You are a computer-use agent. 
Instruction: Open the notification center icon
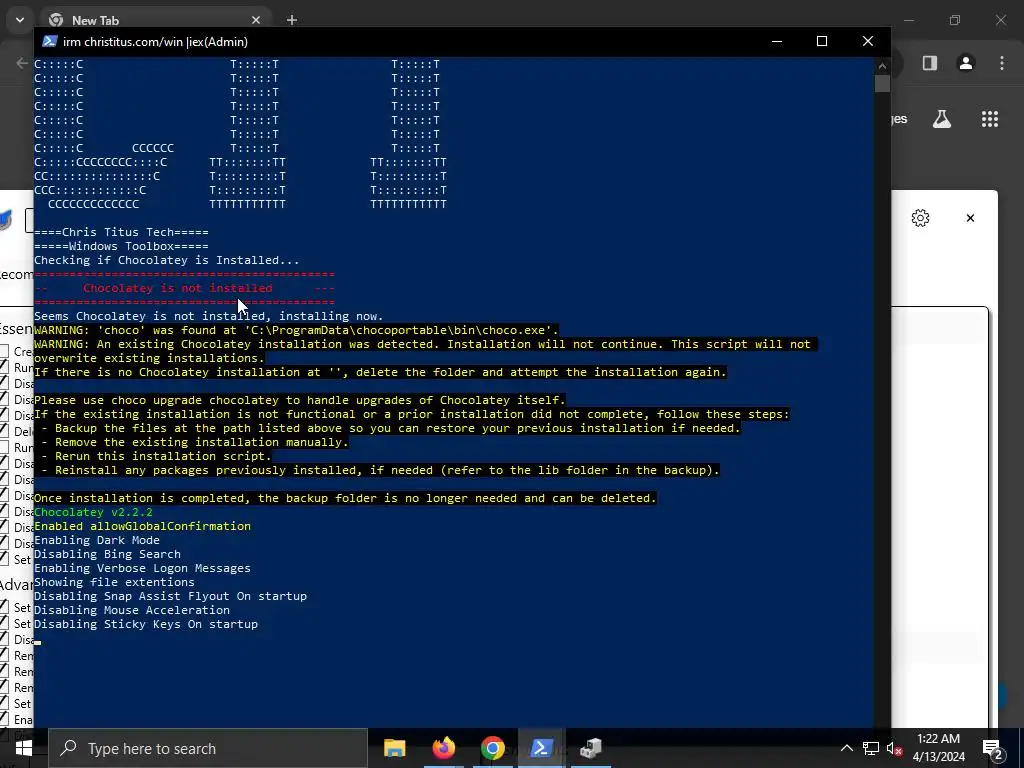click(993, 748)
